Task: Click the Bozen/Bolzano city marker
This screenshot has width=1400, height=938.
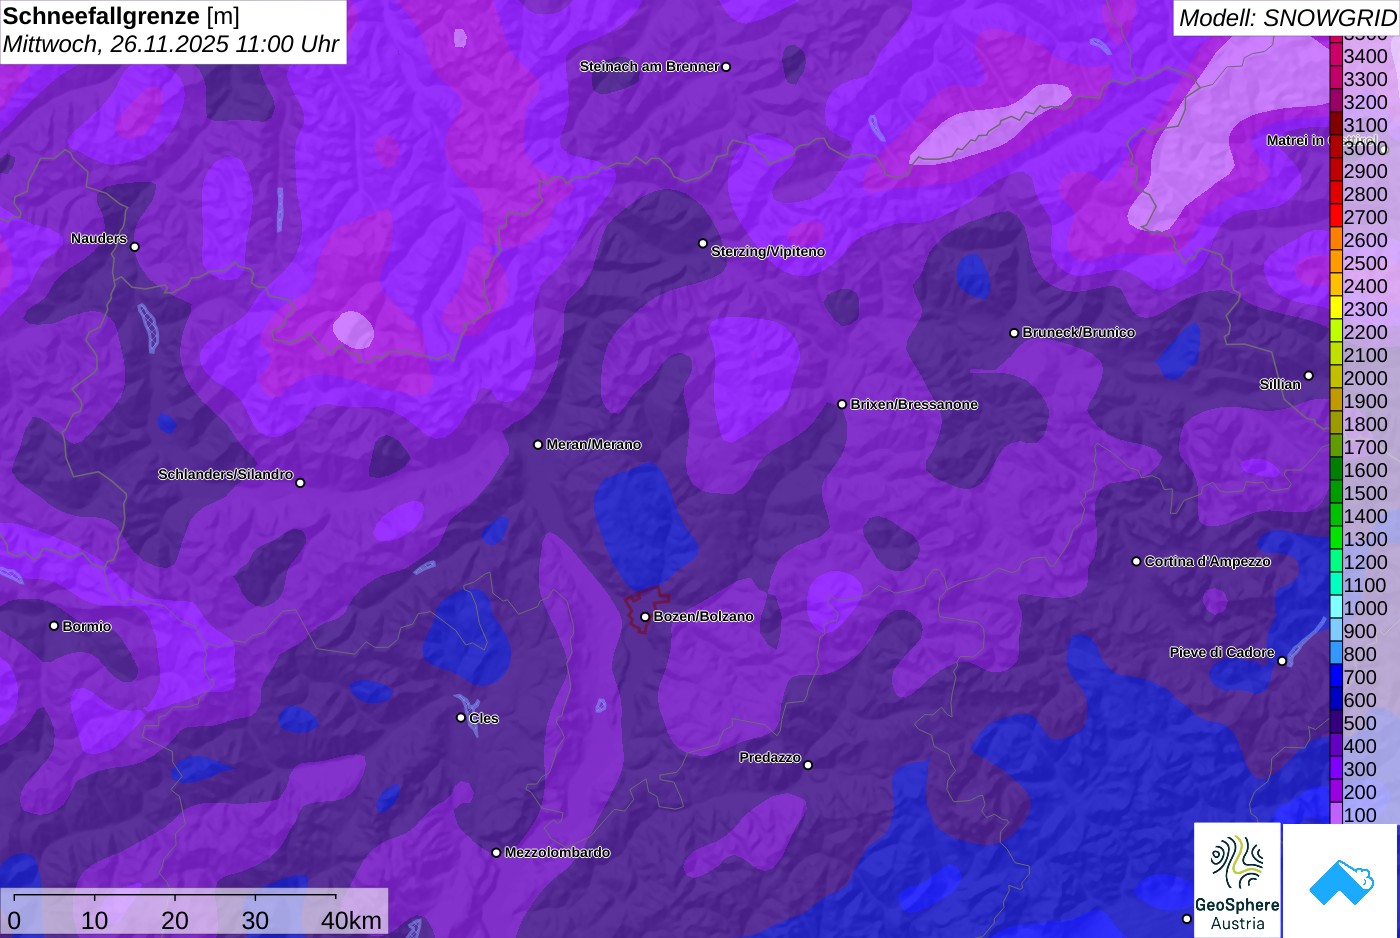Action: pyautogui.click(x=645, y=617)
